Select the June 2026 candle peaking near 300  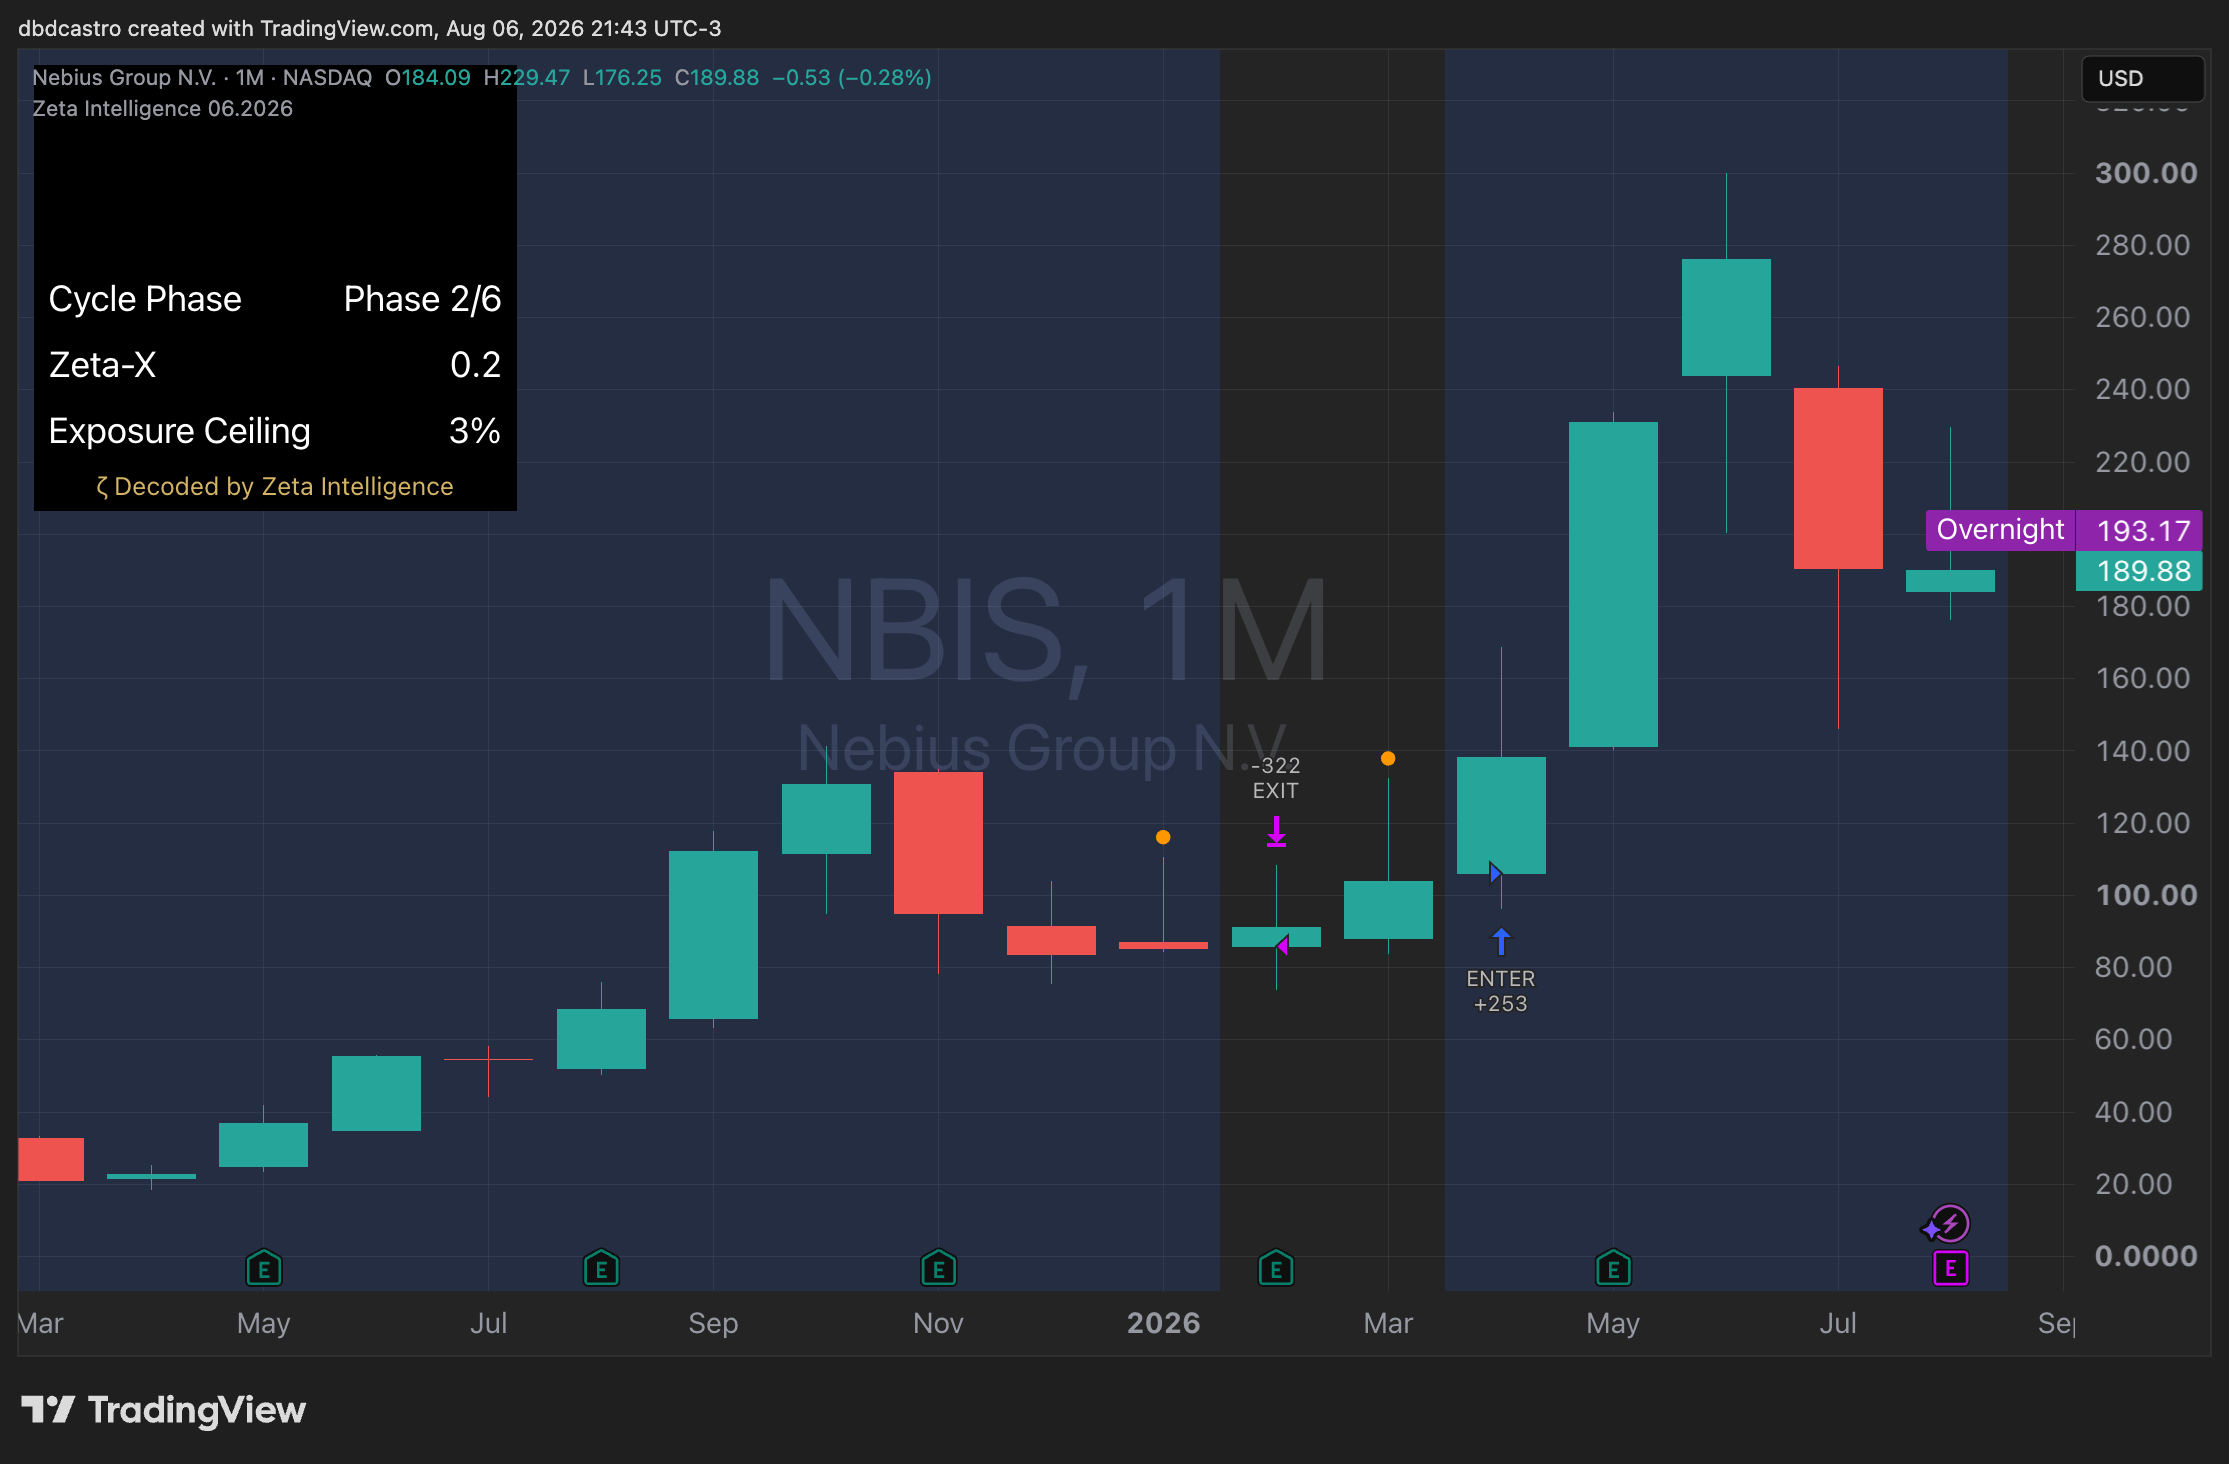(1726, 317)
